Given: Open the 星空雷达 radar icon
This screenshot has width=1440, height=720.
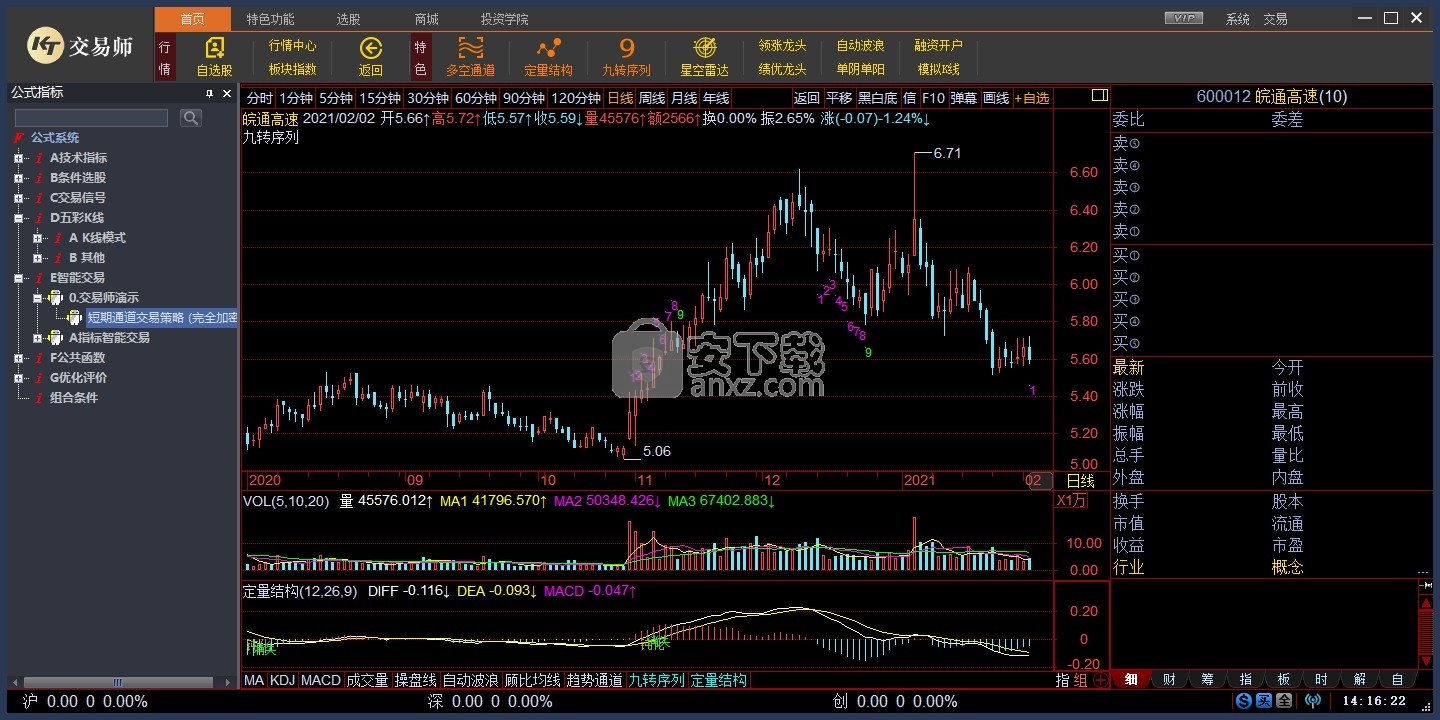Looking at the screenshot, I should (705, 48).
